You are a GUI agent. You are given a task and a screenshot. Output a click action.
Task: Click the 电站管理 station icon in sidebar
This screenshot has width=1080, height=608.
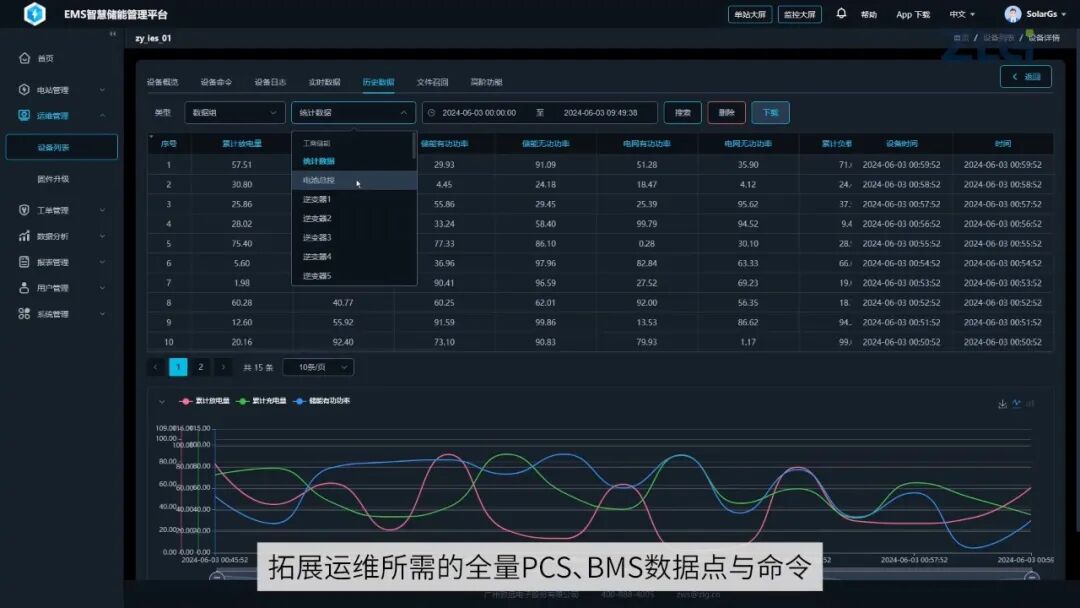(24, 90)
